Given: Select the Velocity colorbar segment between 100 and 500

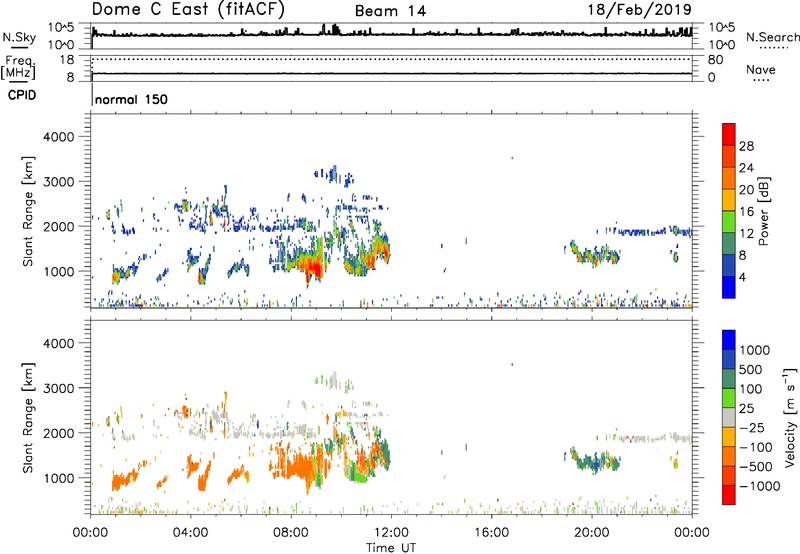Looking at the screenshot, I should point(729,378).
